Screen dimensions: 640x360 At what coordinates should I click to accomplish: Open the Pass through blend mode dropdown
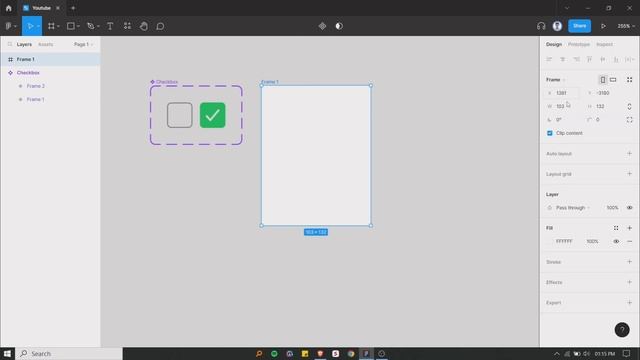(x=573, y=208)
